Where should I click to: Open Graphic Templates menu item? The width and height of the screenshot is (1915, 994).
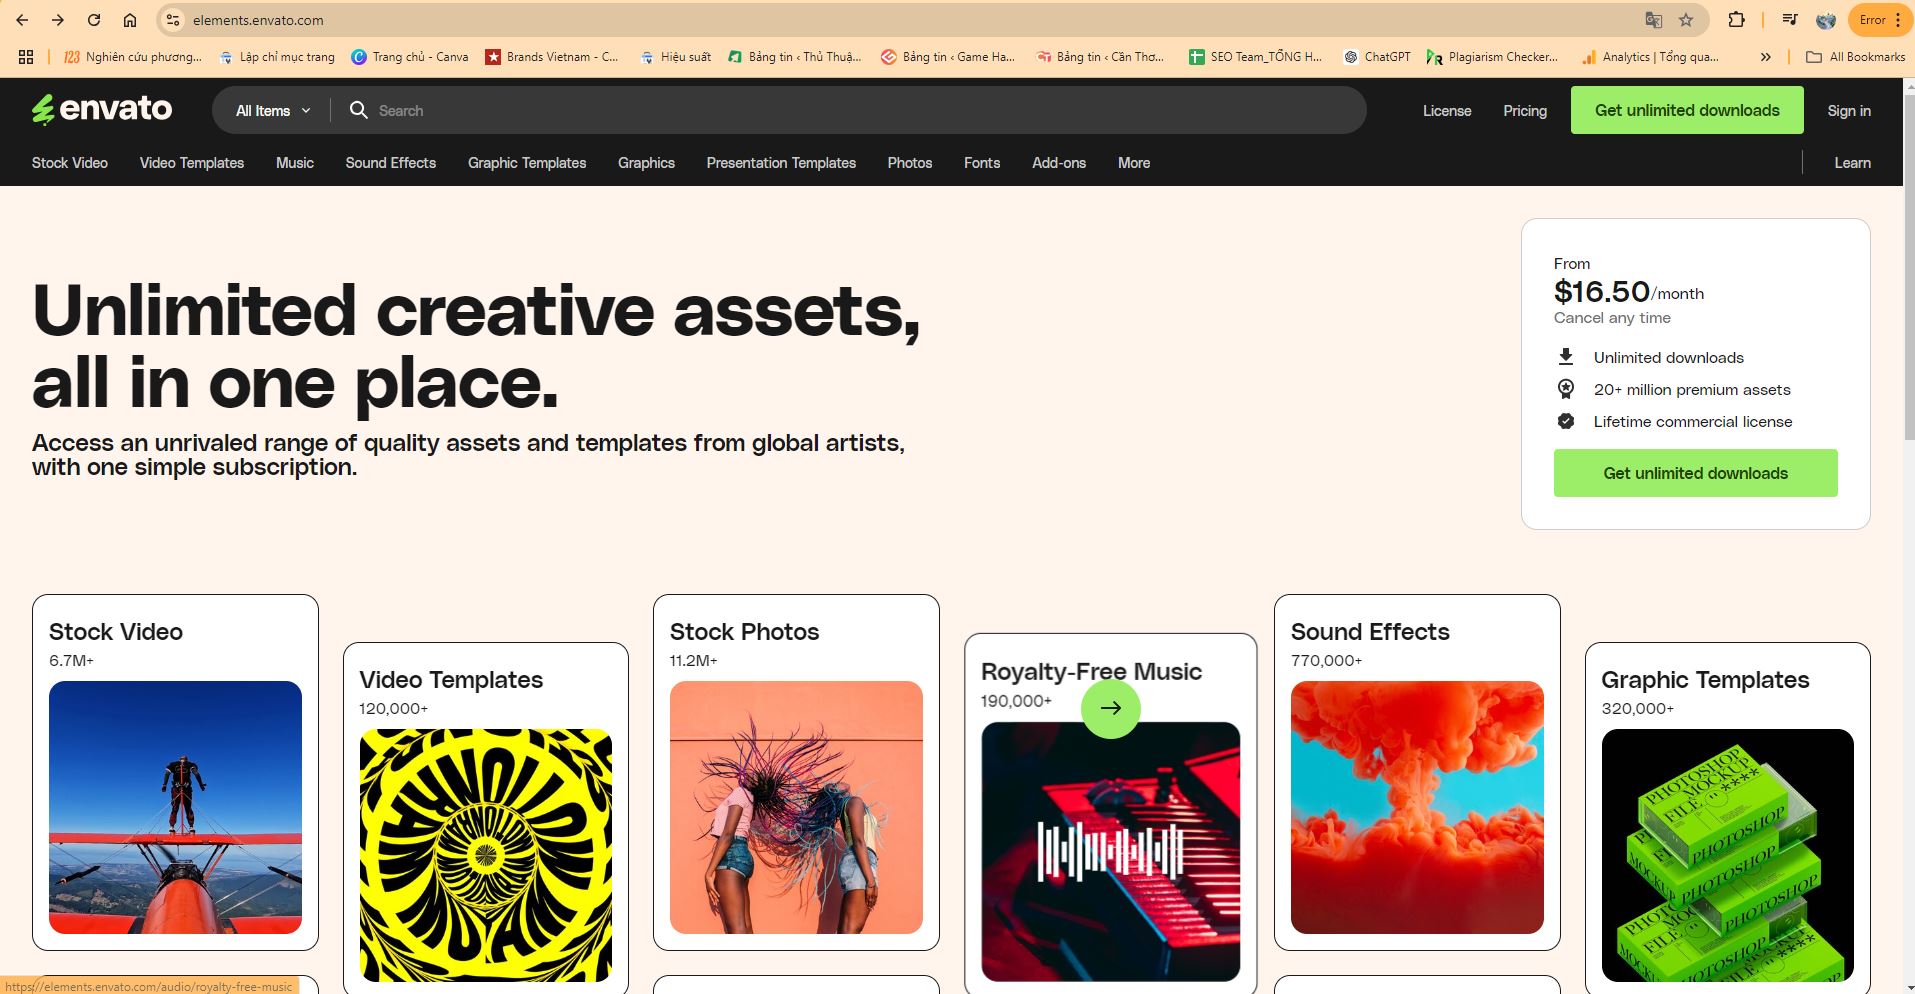point(527,163)
